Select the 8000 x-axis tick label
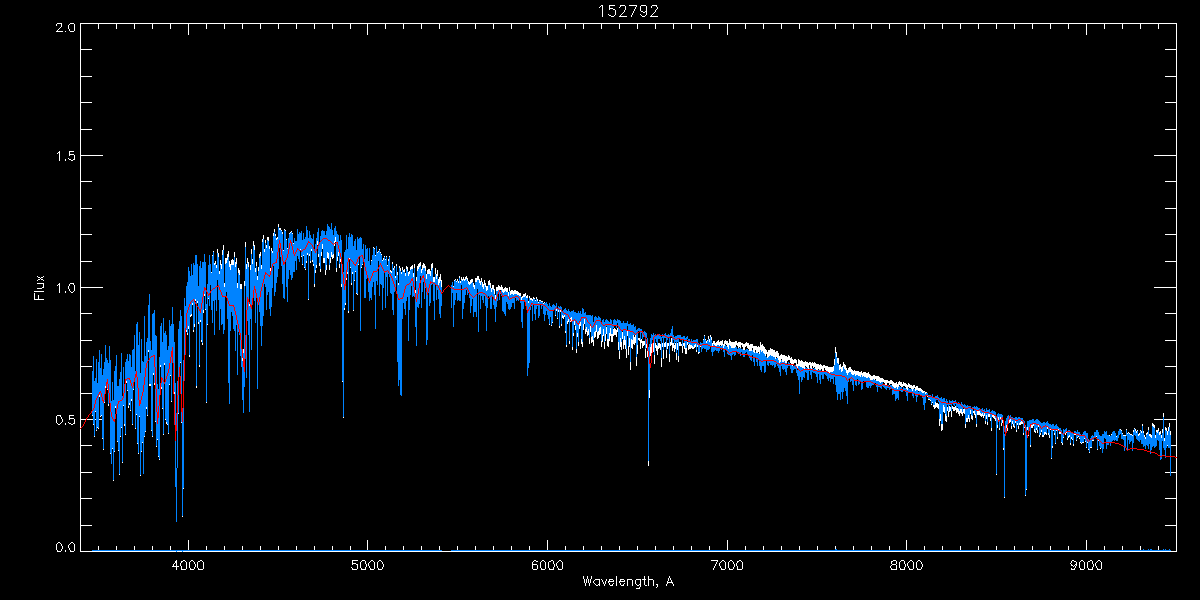Screen dimensions: 1200x600 point(907,564)
